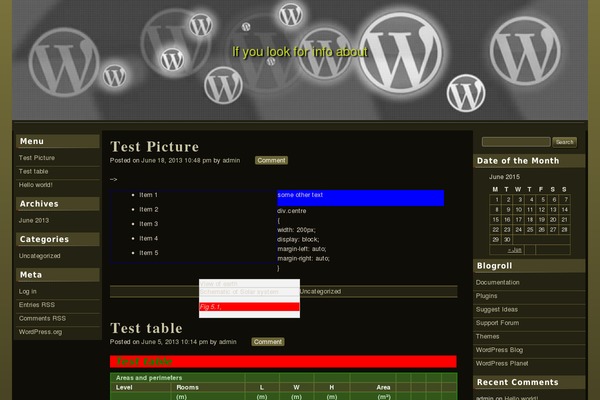Open the Suggest Ideas link
The width and height of the screenshot is (600, 400).
[x=497, y=309]
